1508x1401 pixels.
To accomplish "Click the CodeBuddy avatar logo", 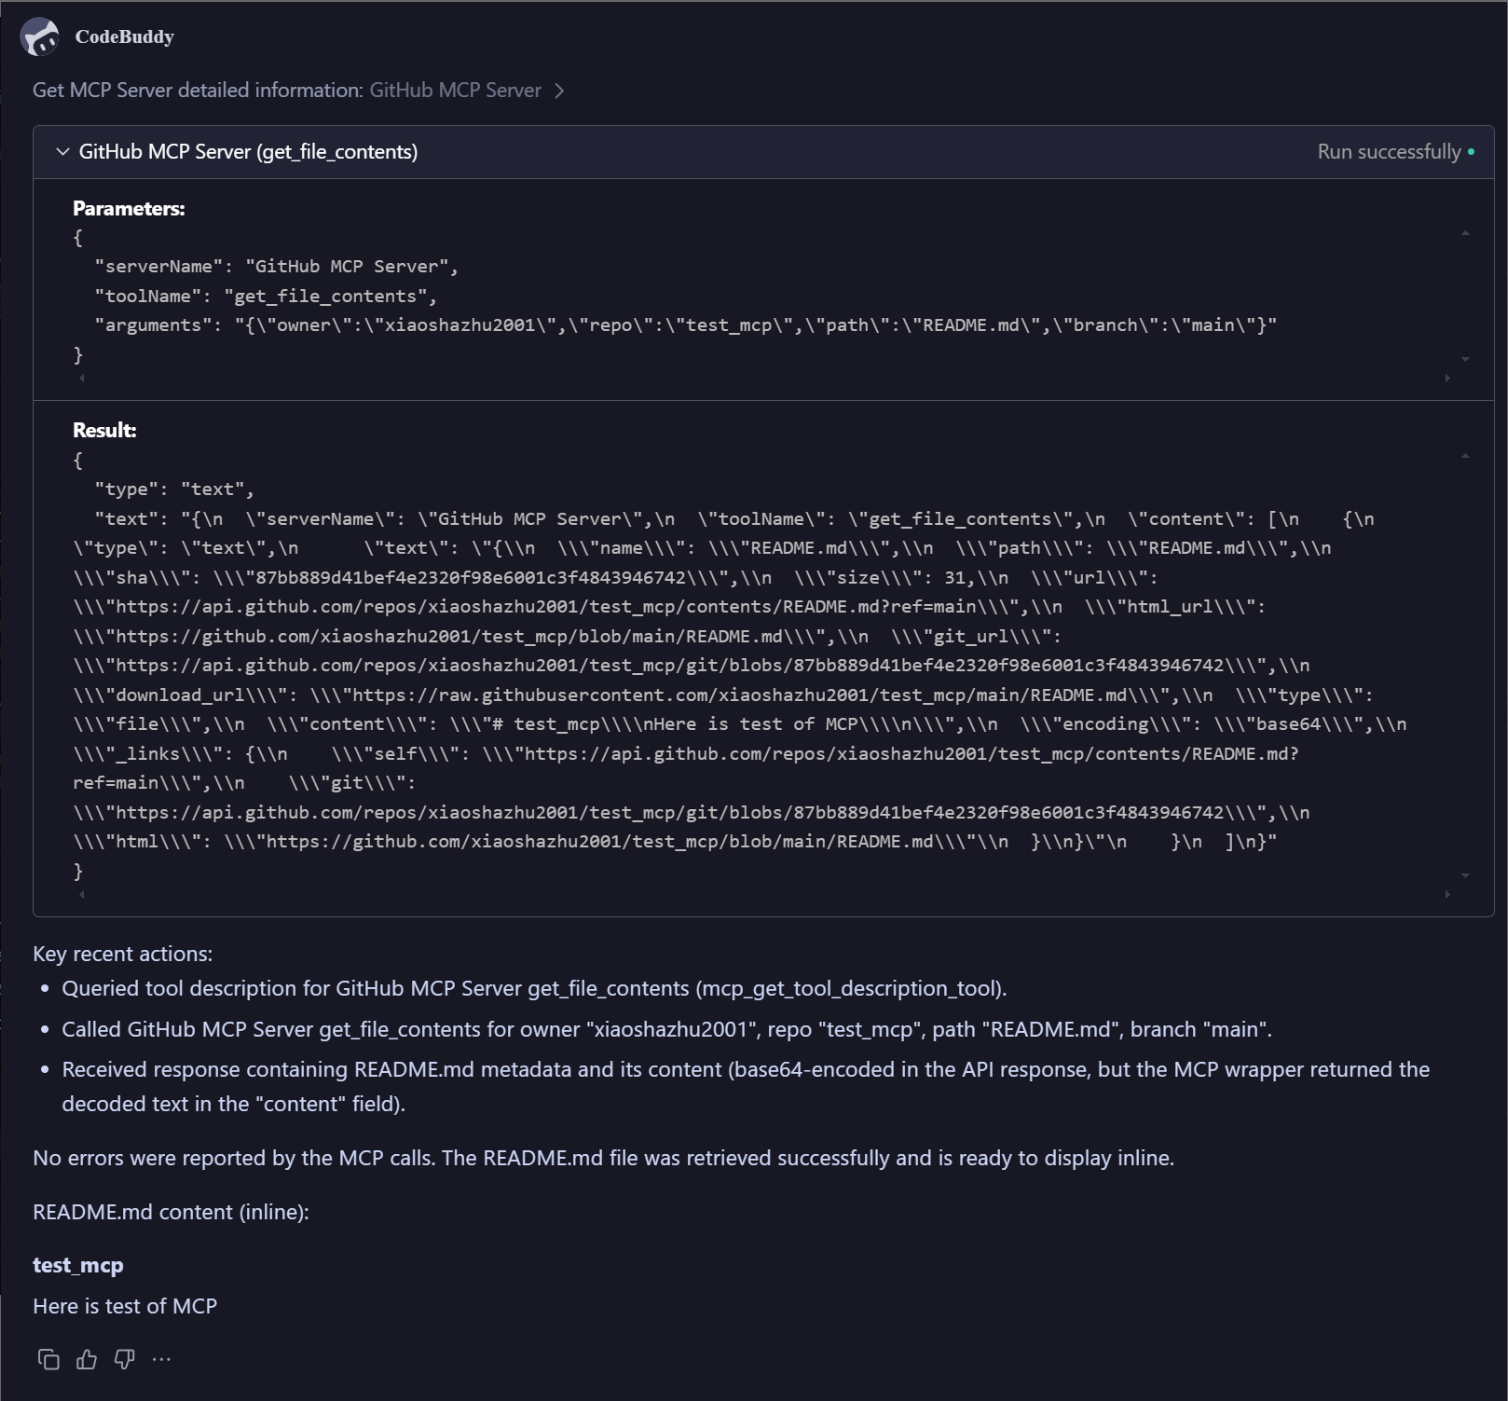I will [x=41, y=36].
